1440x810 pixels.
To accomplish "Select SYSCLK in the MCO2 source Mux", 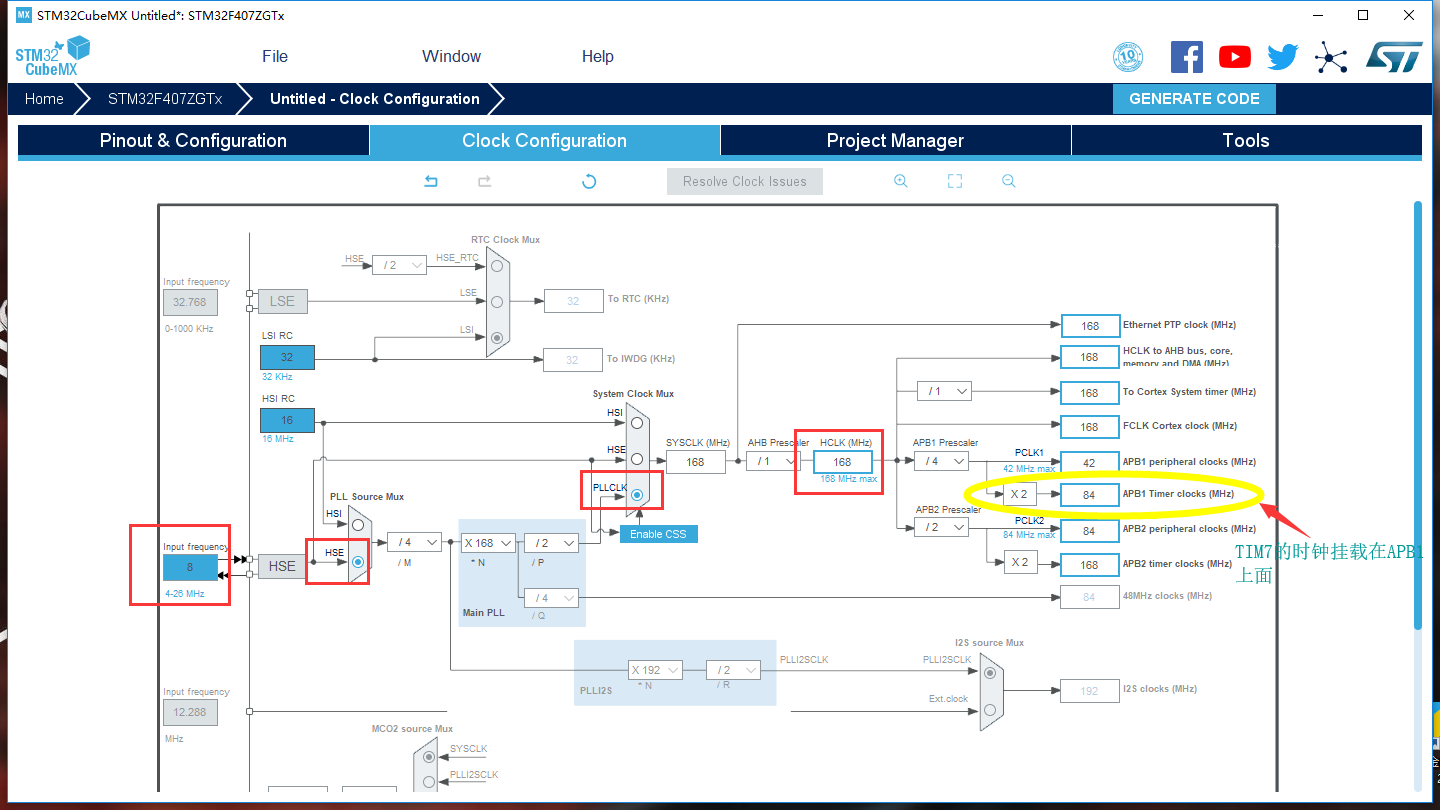I will click(429, 757).
